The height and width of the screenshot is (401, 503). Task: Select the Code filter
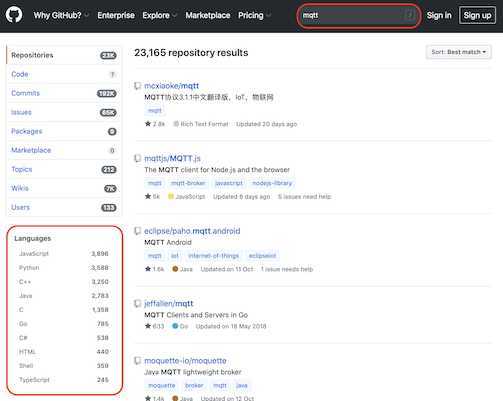[x=64, y=74]
